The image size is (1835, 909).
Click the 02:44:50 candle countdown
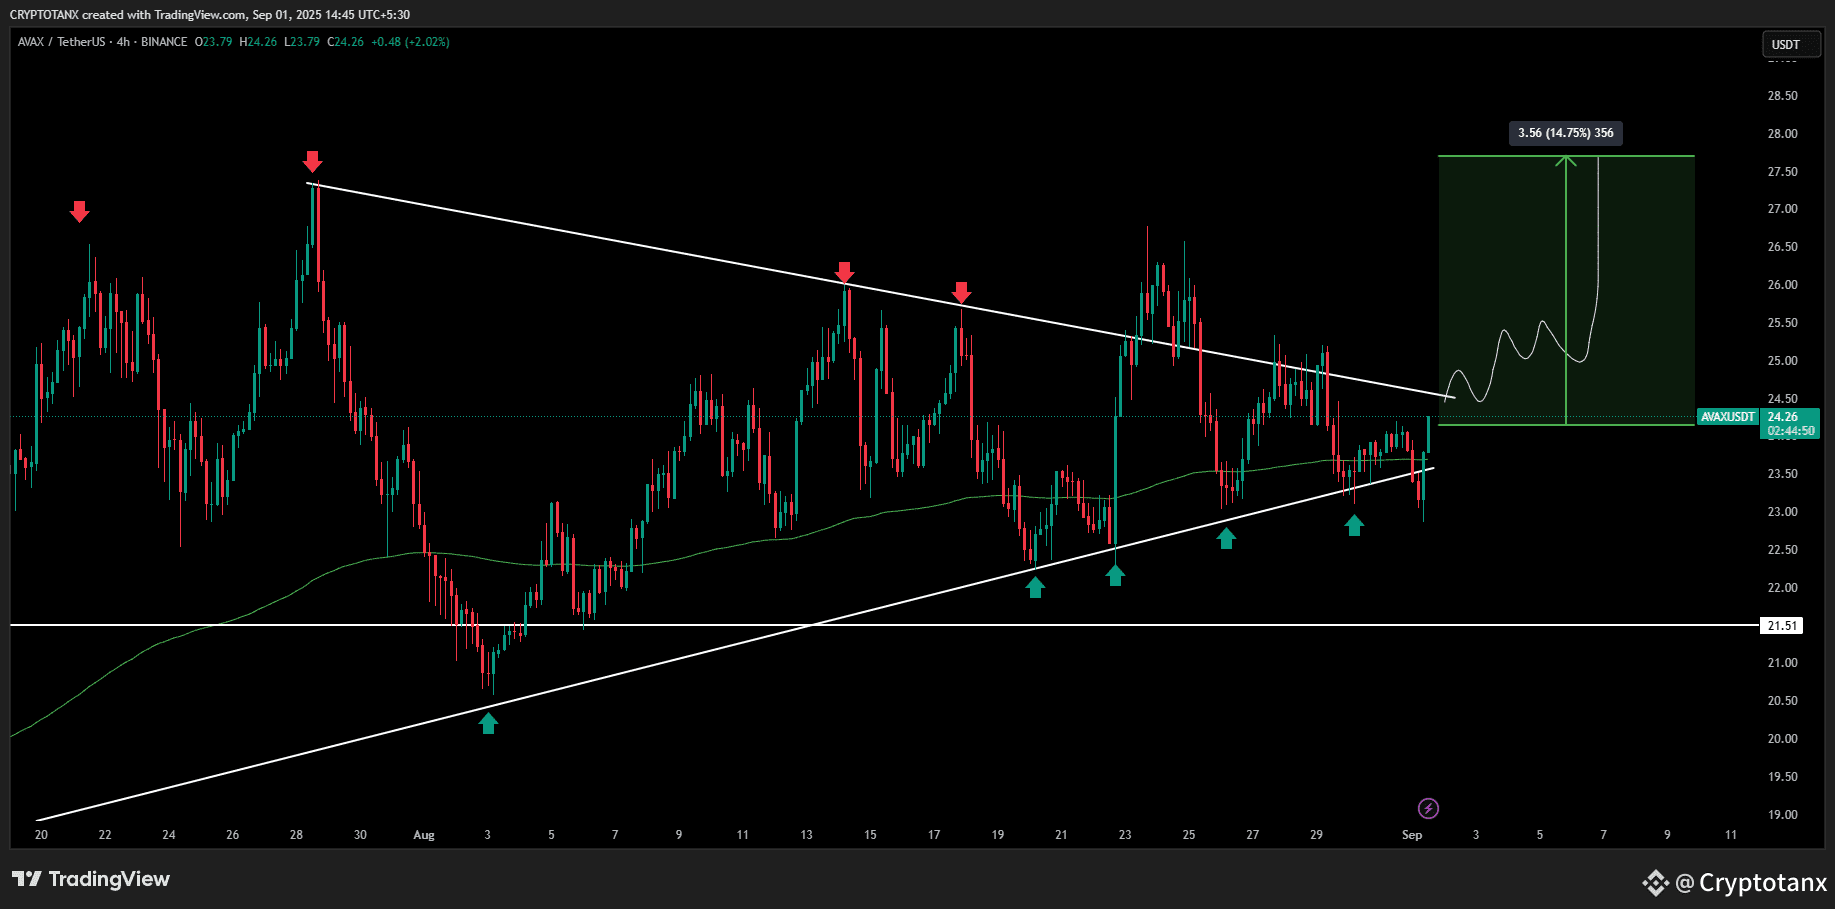click(x=1791, y=431)
